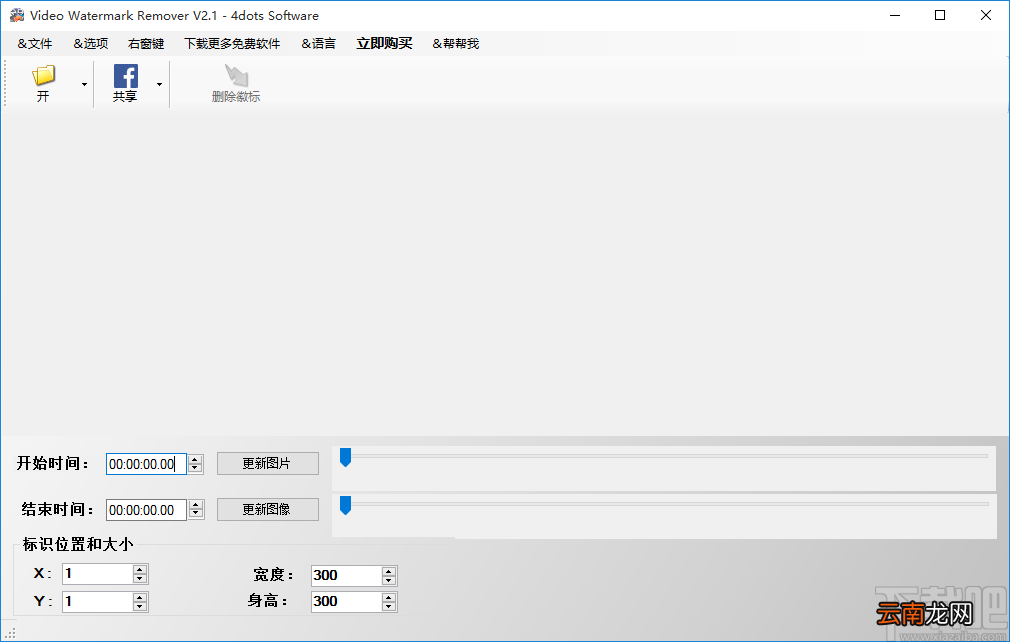Click the Y position input field

tap(97, 602)
